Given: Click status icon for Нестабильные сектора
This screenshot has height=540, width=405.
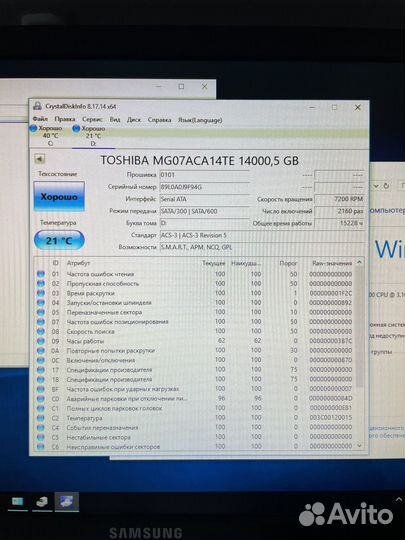Looking at the screenshot, I should click(x=41, y=437).
